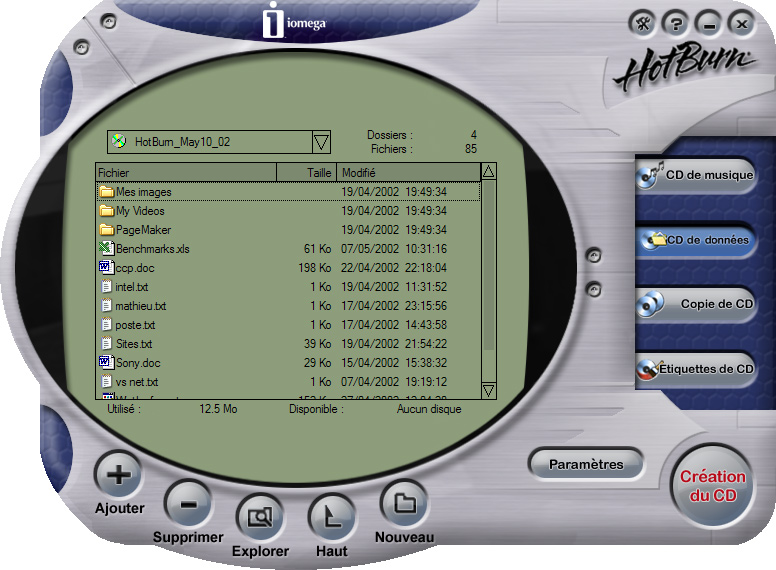
Task: Select the vs net.txt file name
Action: (x=137, y=382)
